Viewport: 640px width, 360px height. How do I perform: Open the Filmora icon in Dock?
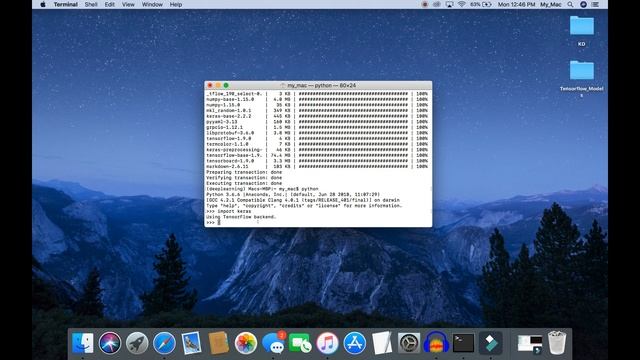coord(491,342)
